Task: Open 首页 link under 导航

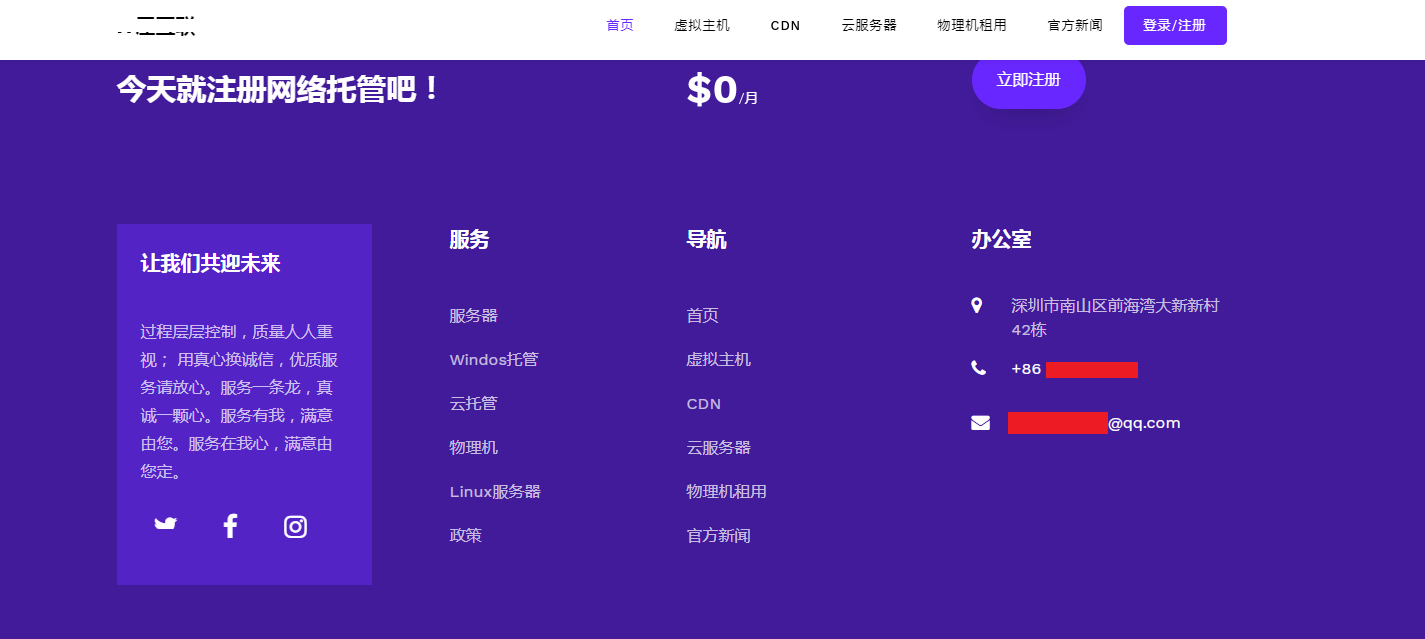Action: (703, 316)
